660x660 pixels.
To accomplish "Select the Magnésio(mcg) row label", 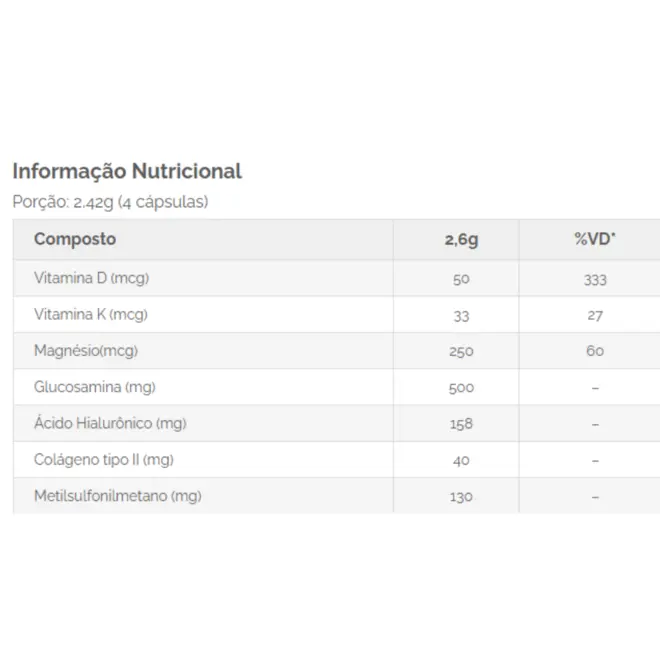I will (x=86, y=351).
